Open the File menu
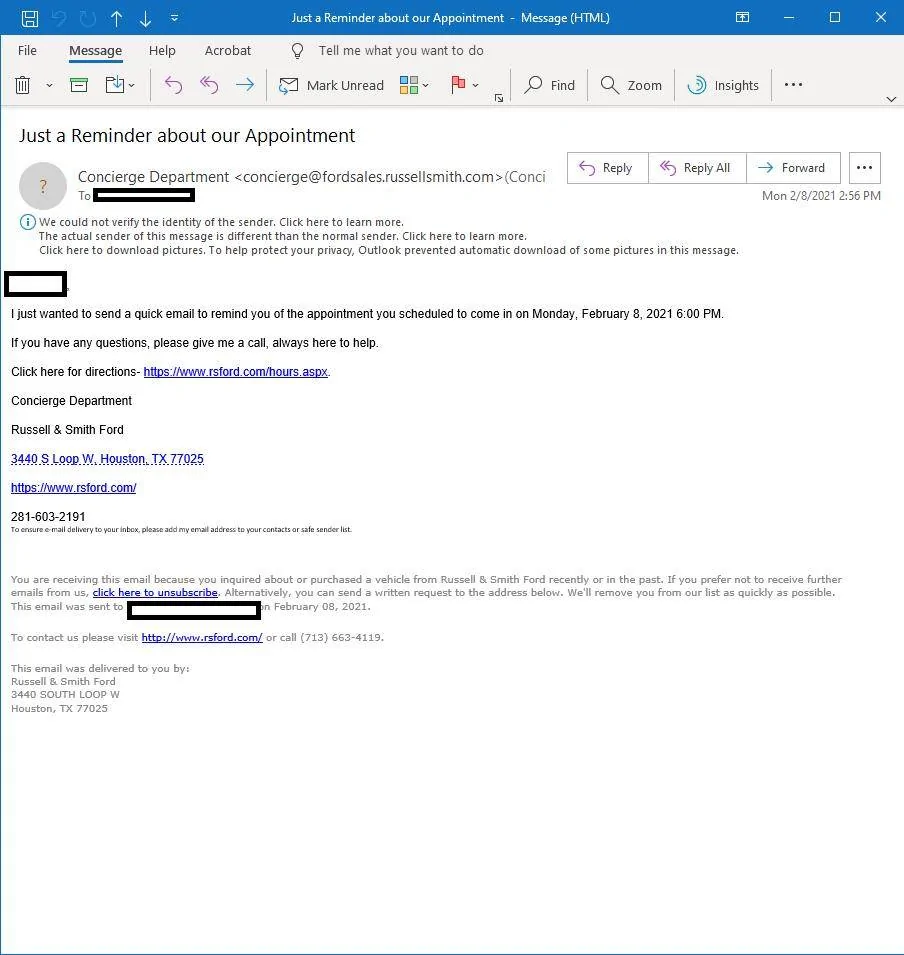904x955 pixels. coord(27,51)
